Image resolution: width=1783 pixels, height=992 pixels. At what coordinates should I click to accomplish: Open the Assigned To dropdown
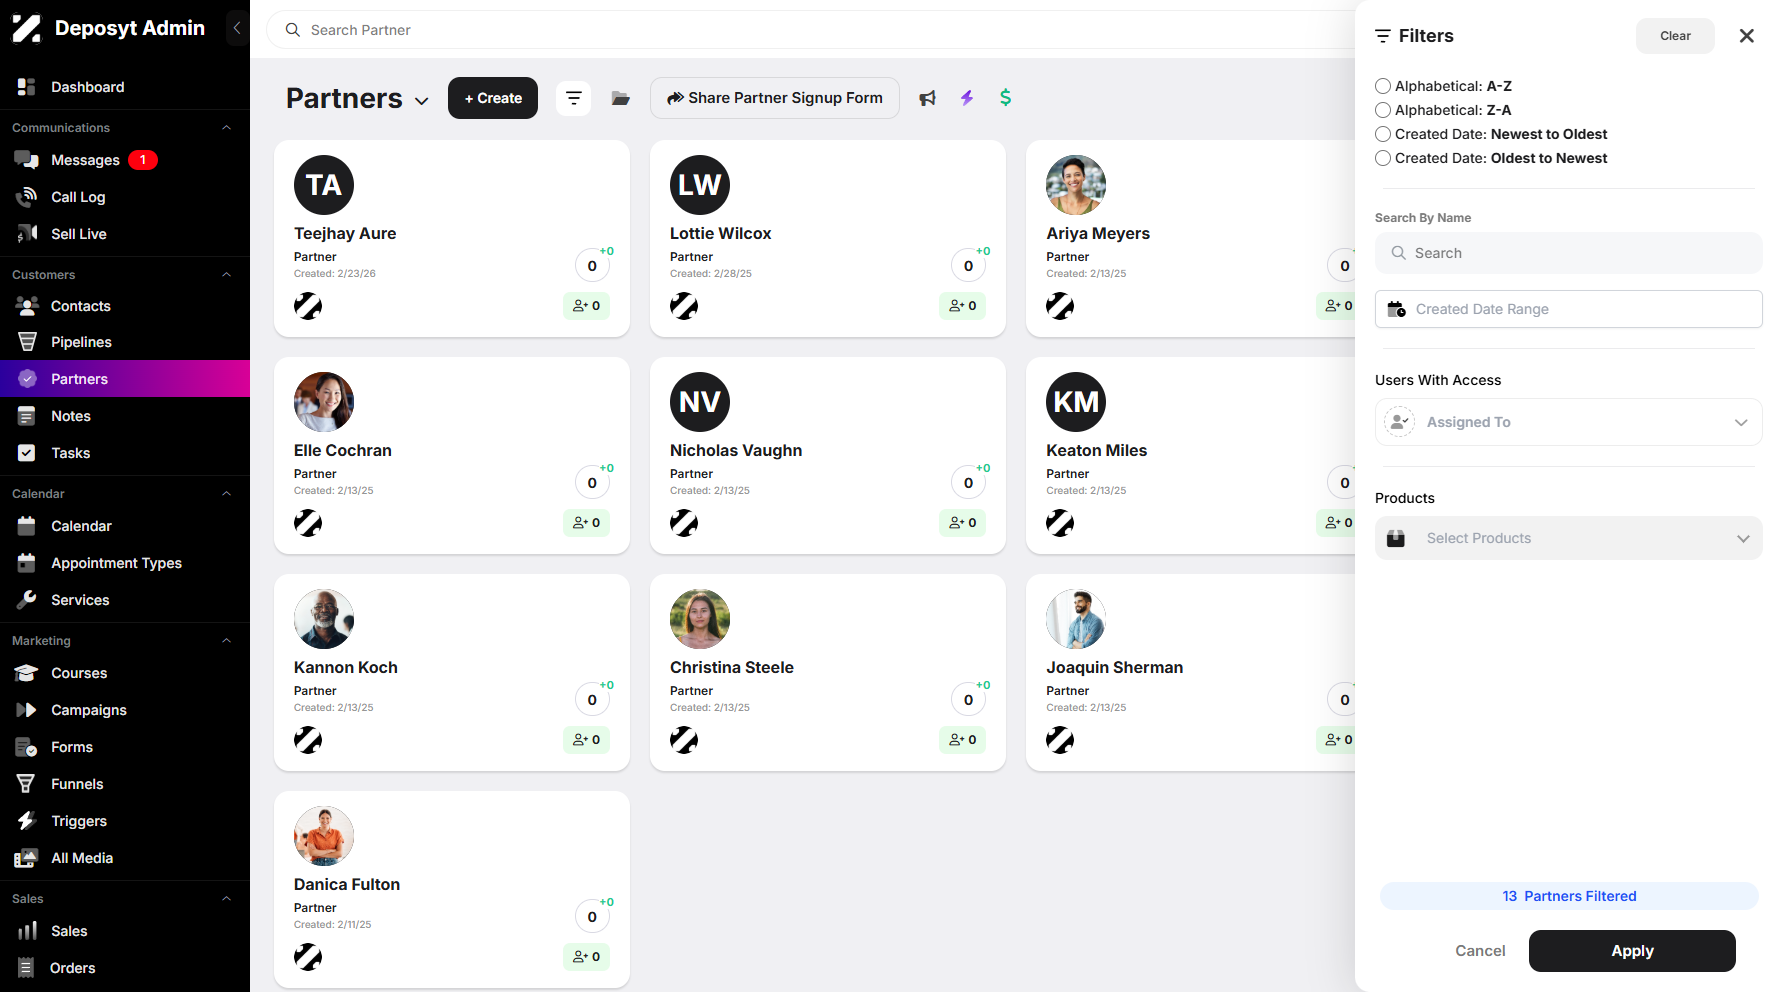pyautogui.click(x=1568, y=422)
